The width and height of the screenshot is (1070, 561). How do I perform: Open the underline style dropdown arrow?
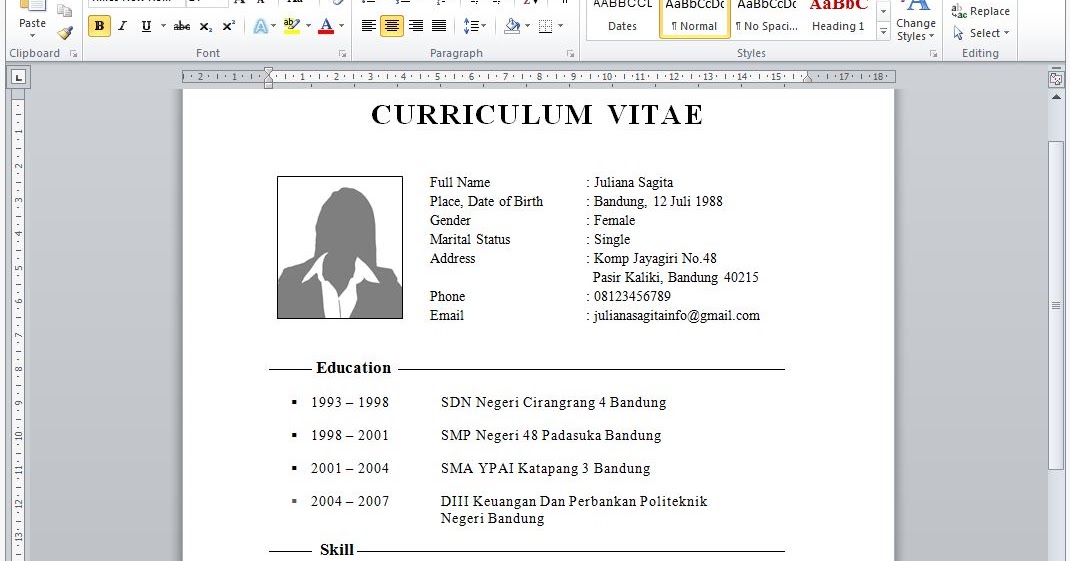coord(163,26)
